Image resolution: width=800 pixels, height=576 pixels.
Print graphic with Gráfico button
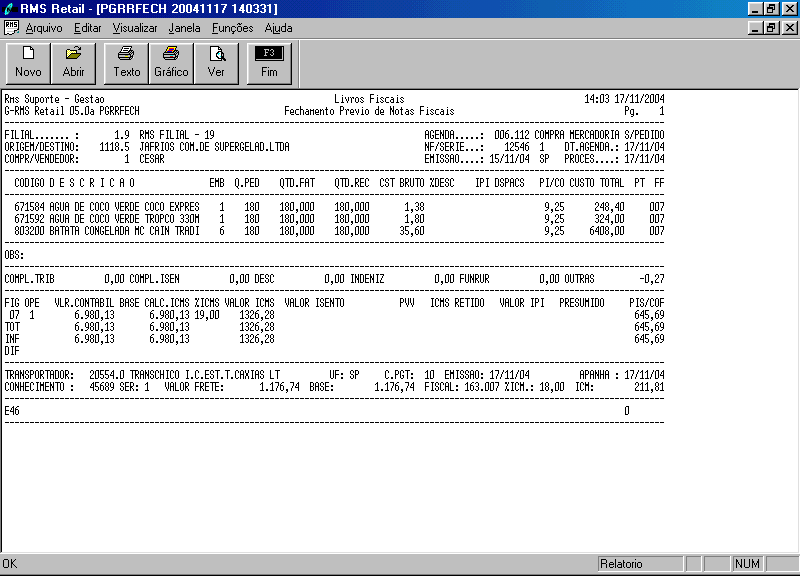pos(171,63)
